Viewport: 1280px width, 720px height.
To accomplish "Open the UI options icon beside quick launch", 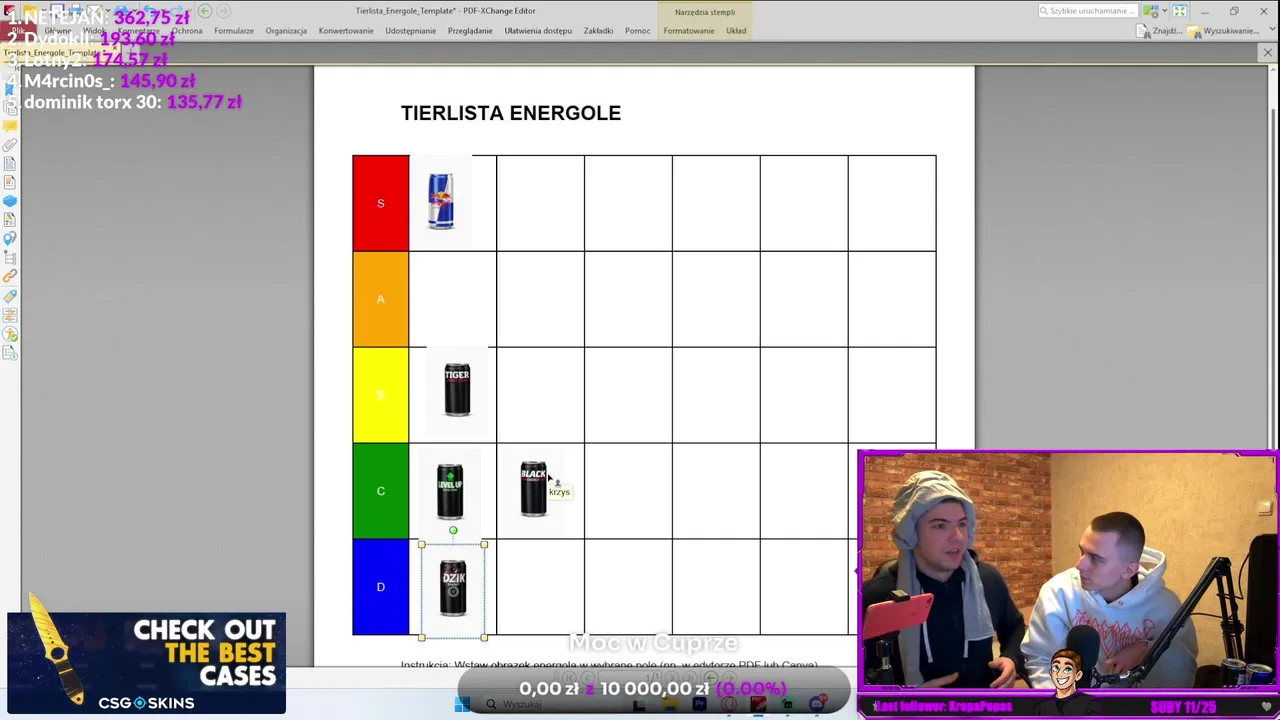I will click(x=1152, y=11).
